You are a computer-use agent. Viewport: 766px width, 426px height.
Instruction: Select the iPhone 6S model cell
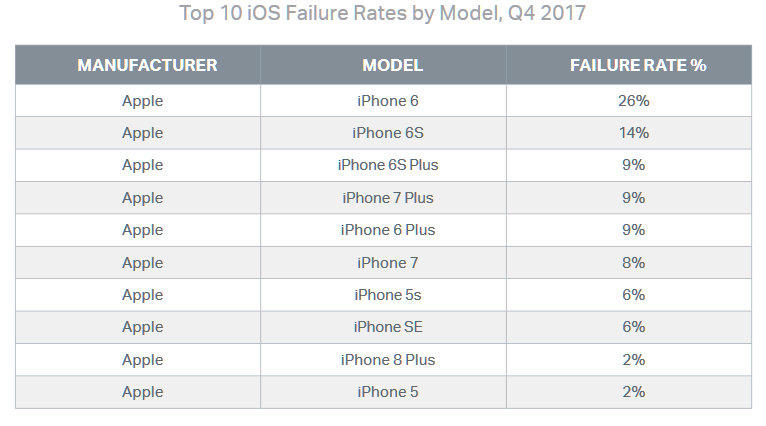pyautogui.click(x=388, y=133)
